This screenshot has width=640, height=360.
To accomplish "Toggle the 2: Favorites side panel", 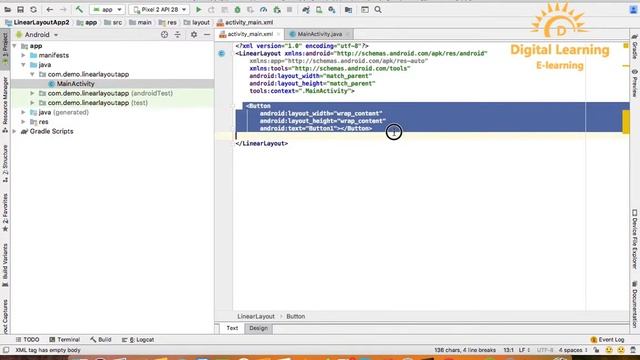I will 5,212.
